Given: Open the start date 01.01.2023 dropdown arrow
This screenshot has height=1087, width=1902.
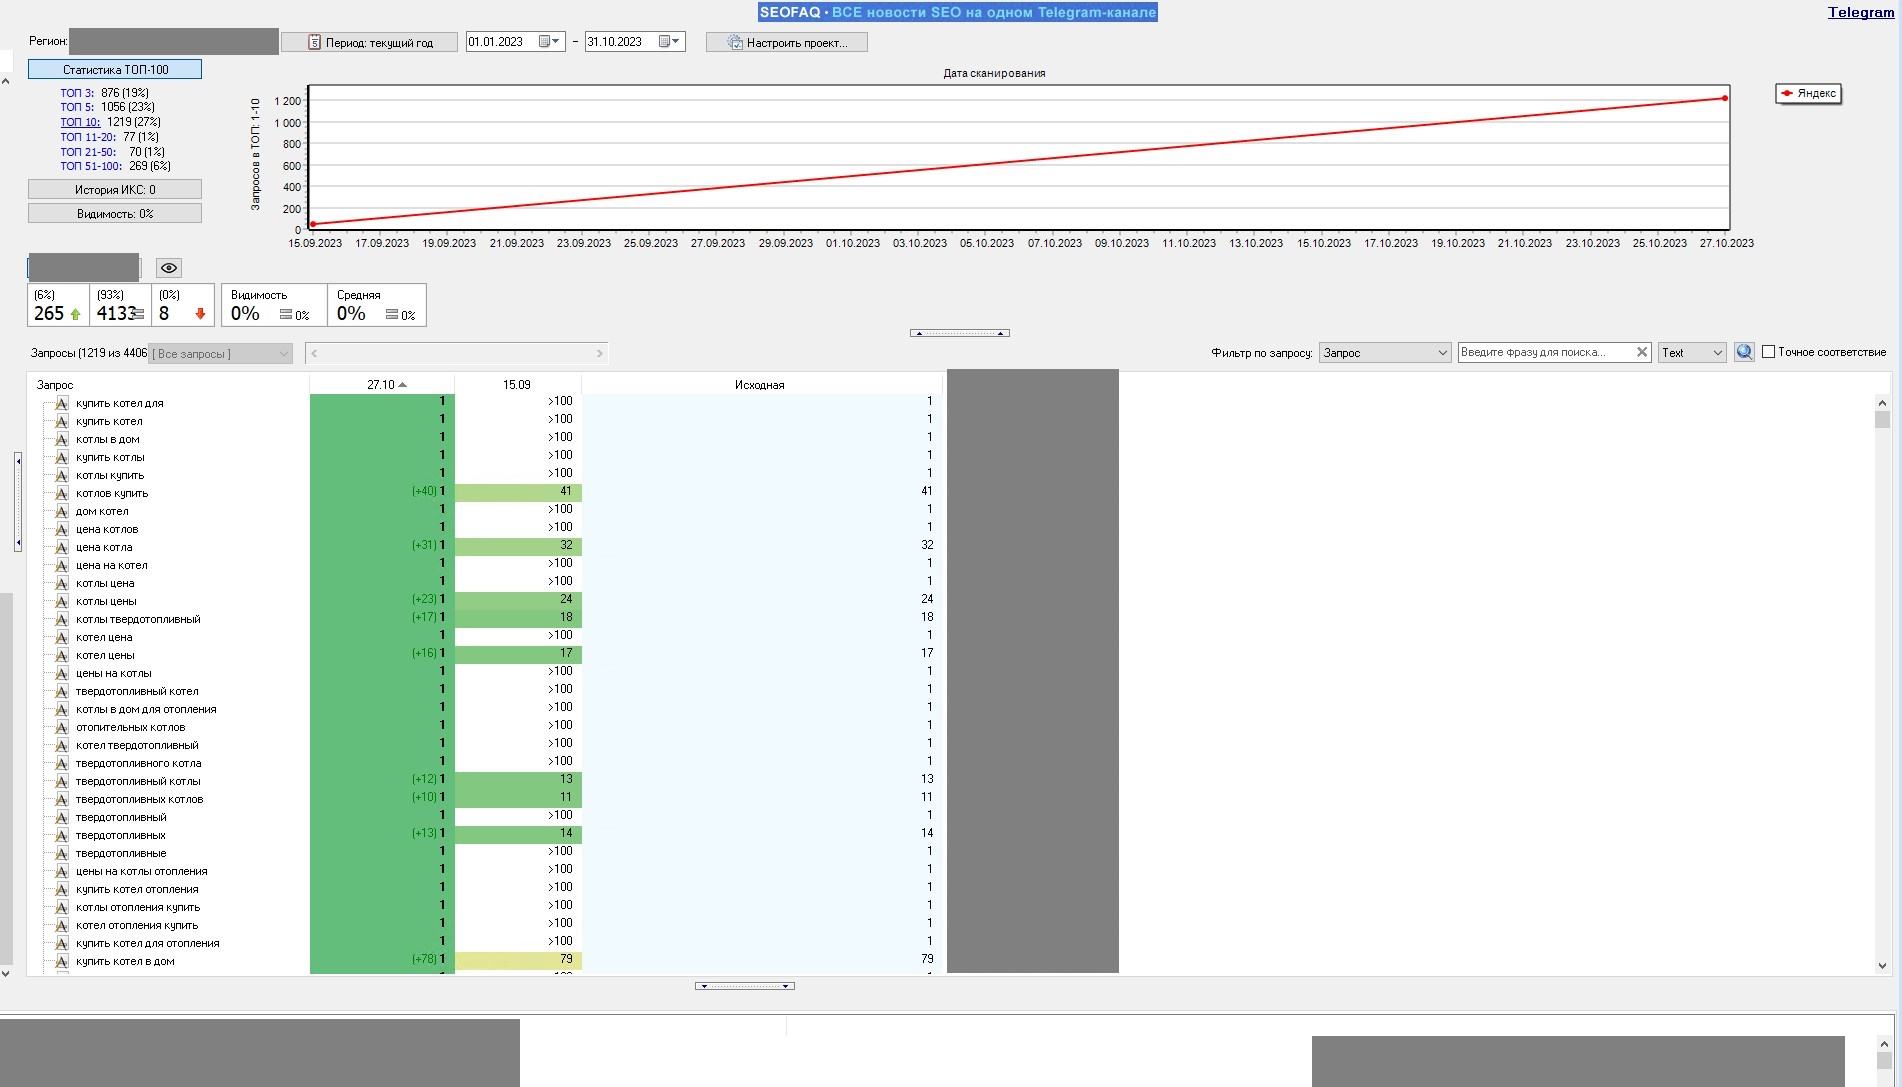Looking at the screenshot, I should tap(557, 42).
